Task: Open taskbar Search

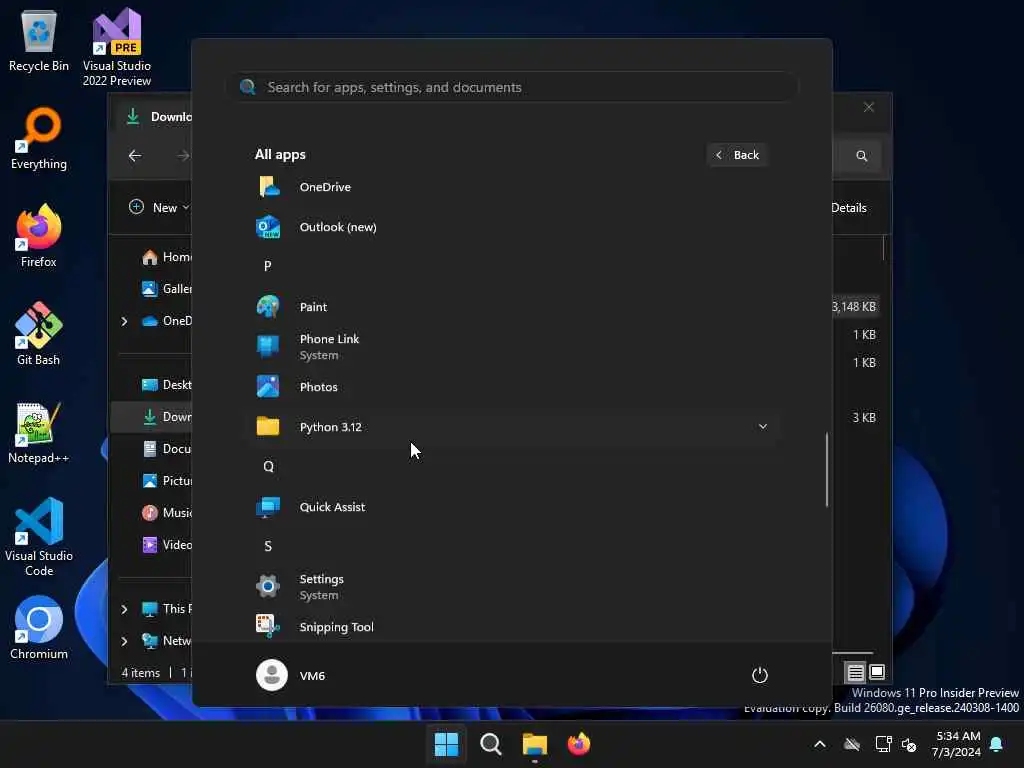Action: [x=490, y=744]
